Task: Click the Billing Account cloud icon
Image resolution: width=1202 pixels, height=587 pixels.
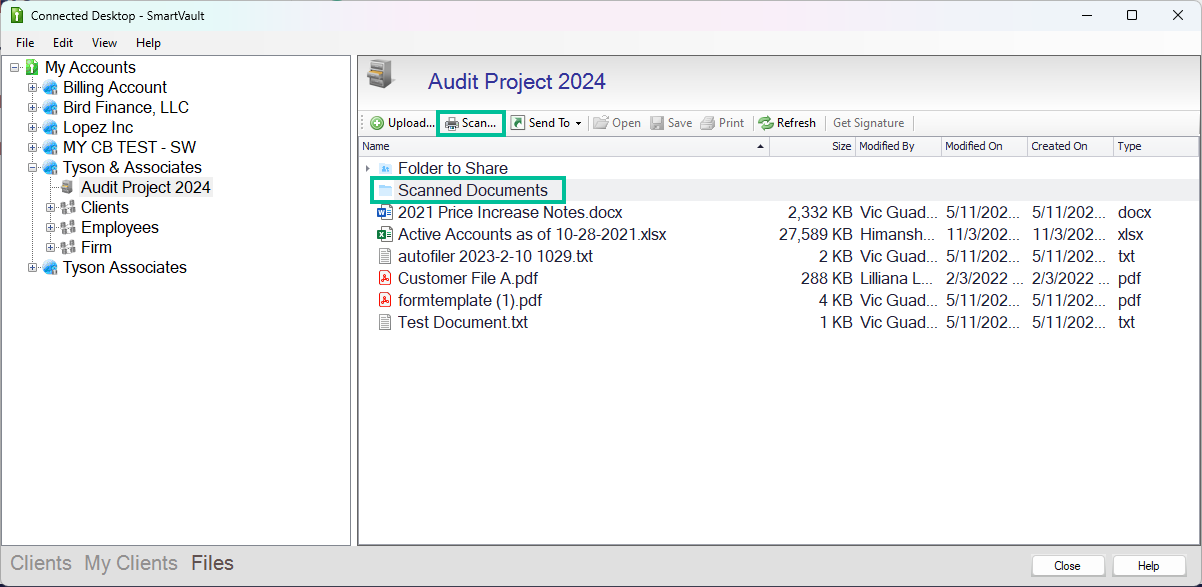Action: [x=50, y=87]
